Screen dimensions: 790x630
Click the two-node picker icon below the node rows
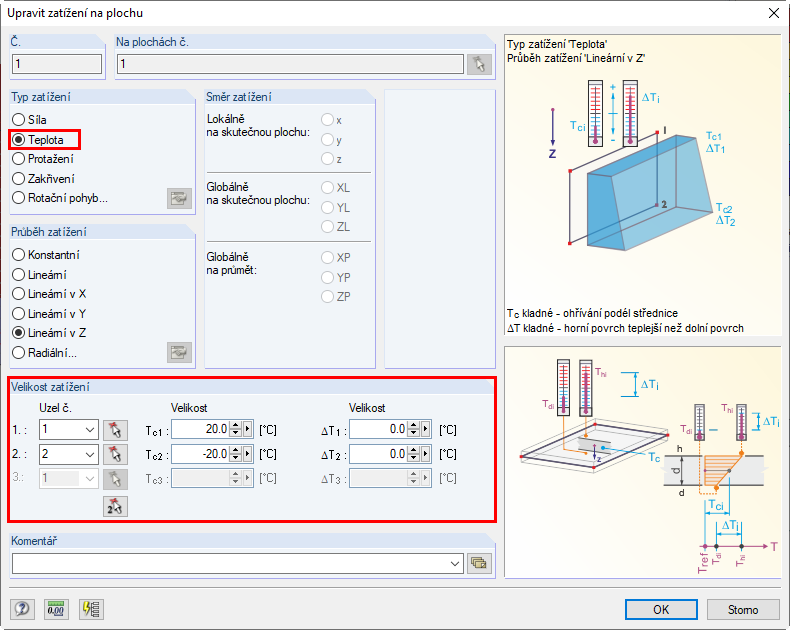(x=115, y=507)
